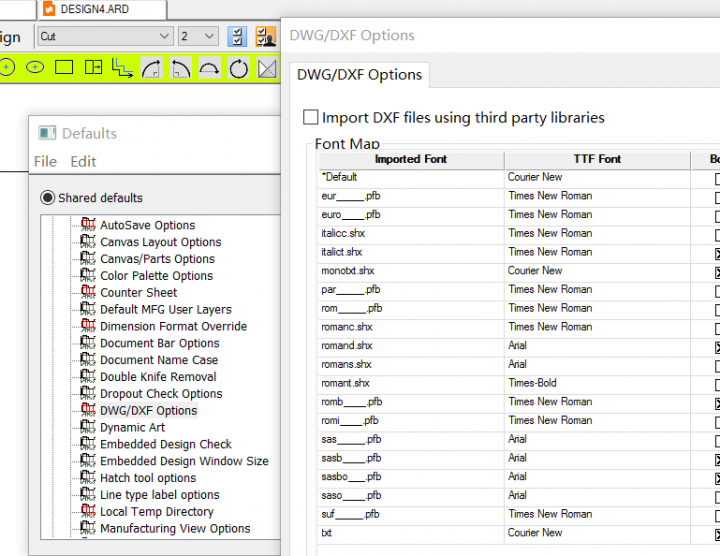Open the File menu in Defaults
The image size is (720, 556).
click(45, 161)
